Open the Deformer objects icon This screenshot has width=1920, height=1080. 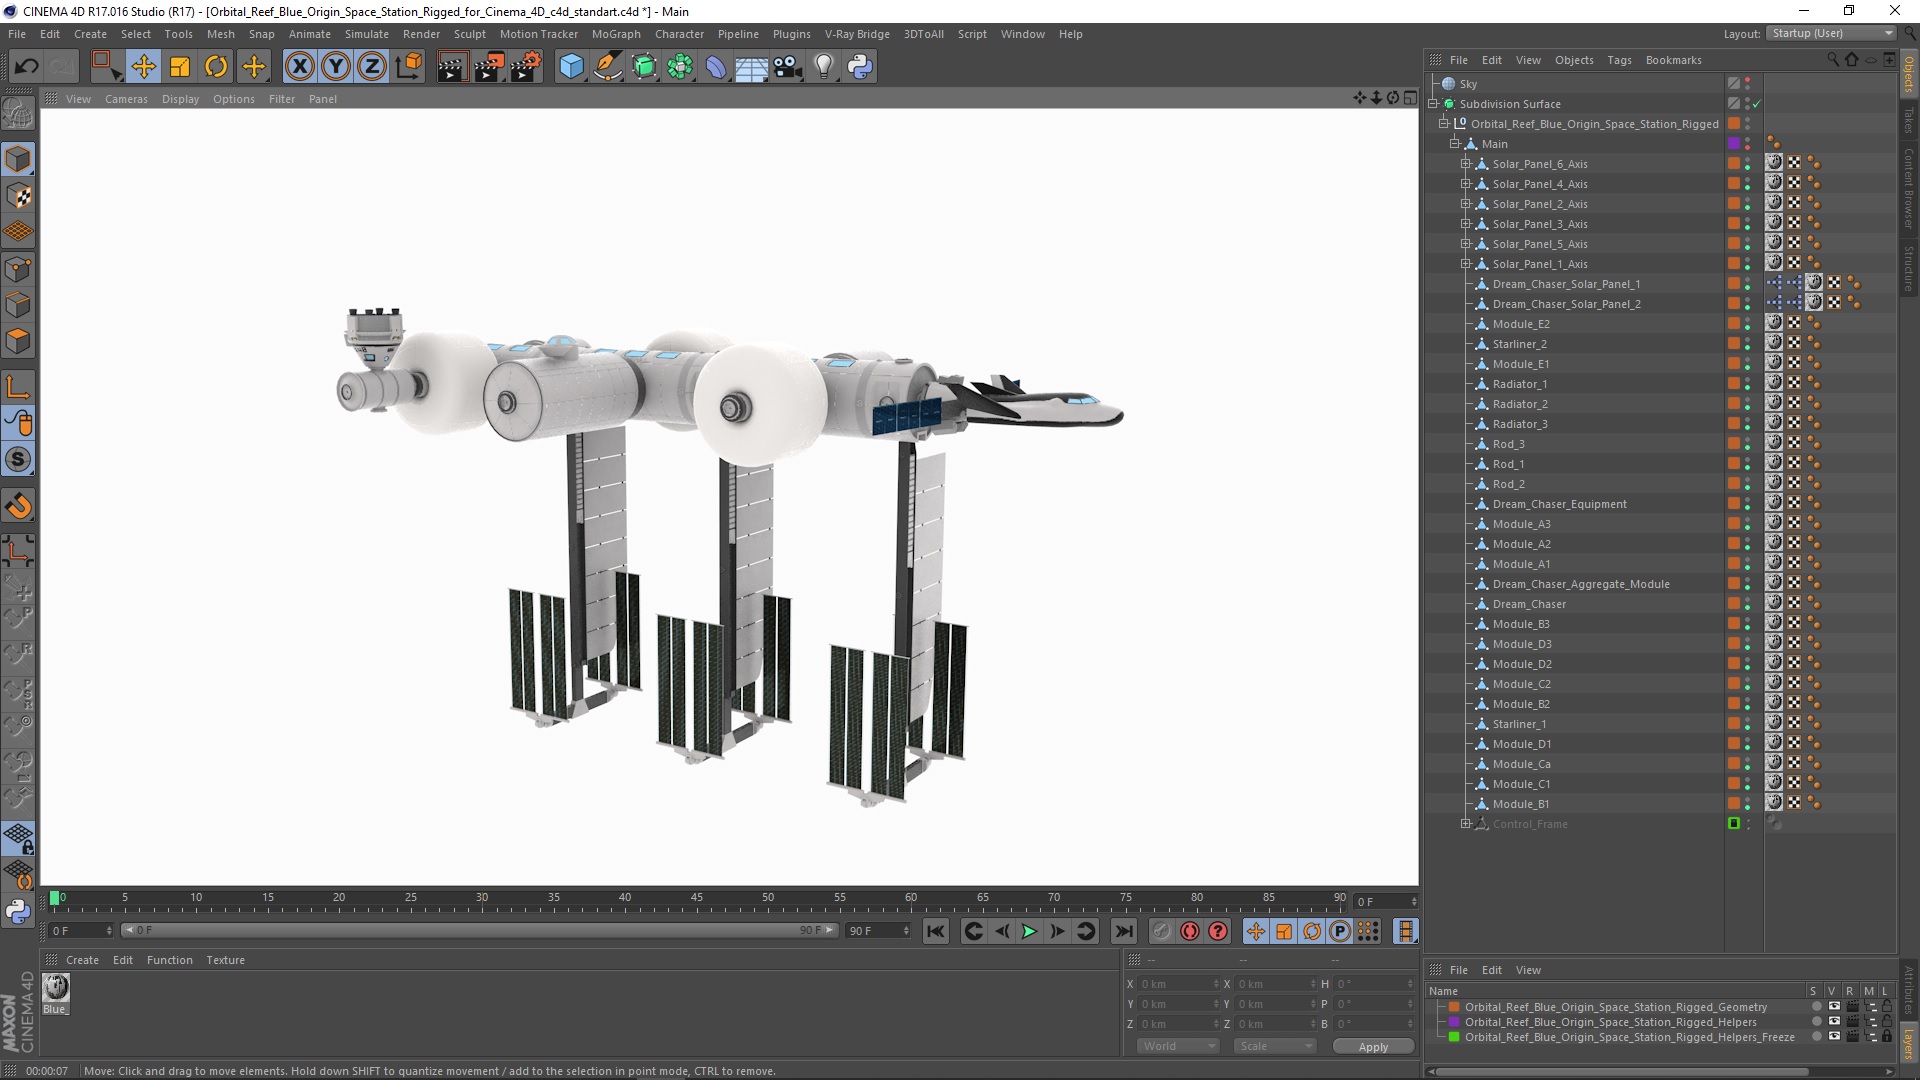[716, 67]
